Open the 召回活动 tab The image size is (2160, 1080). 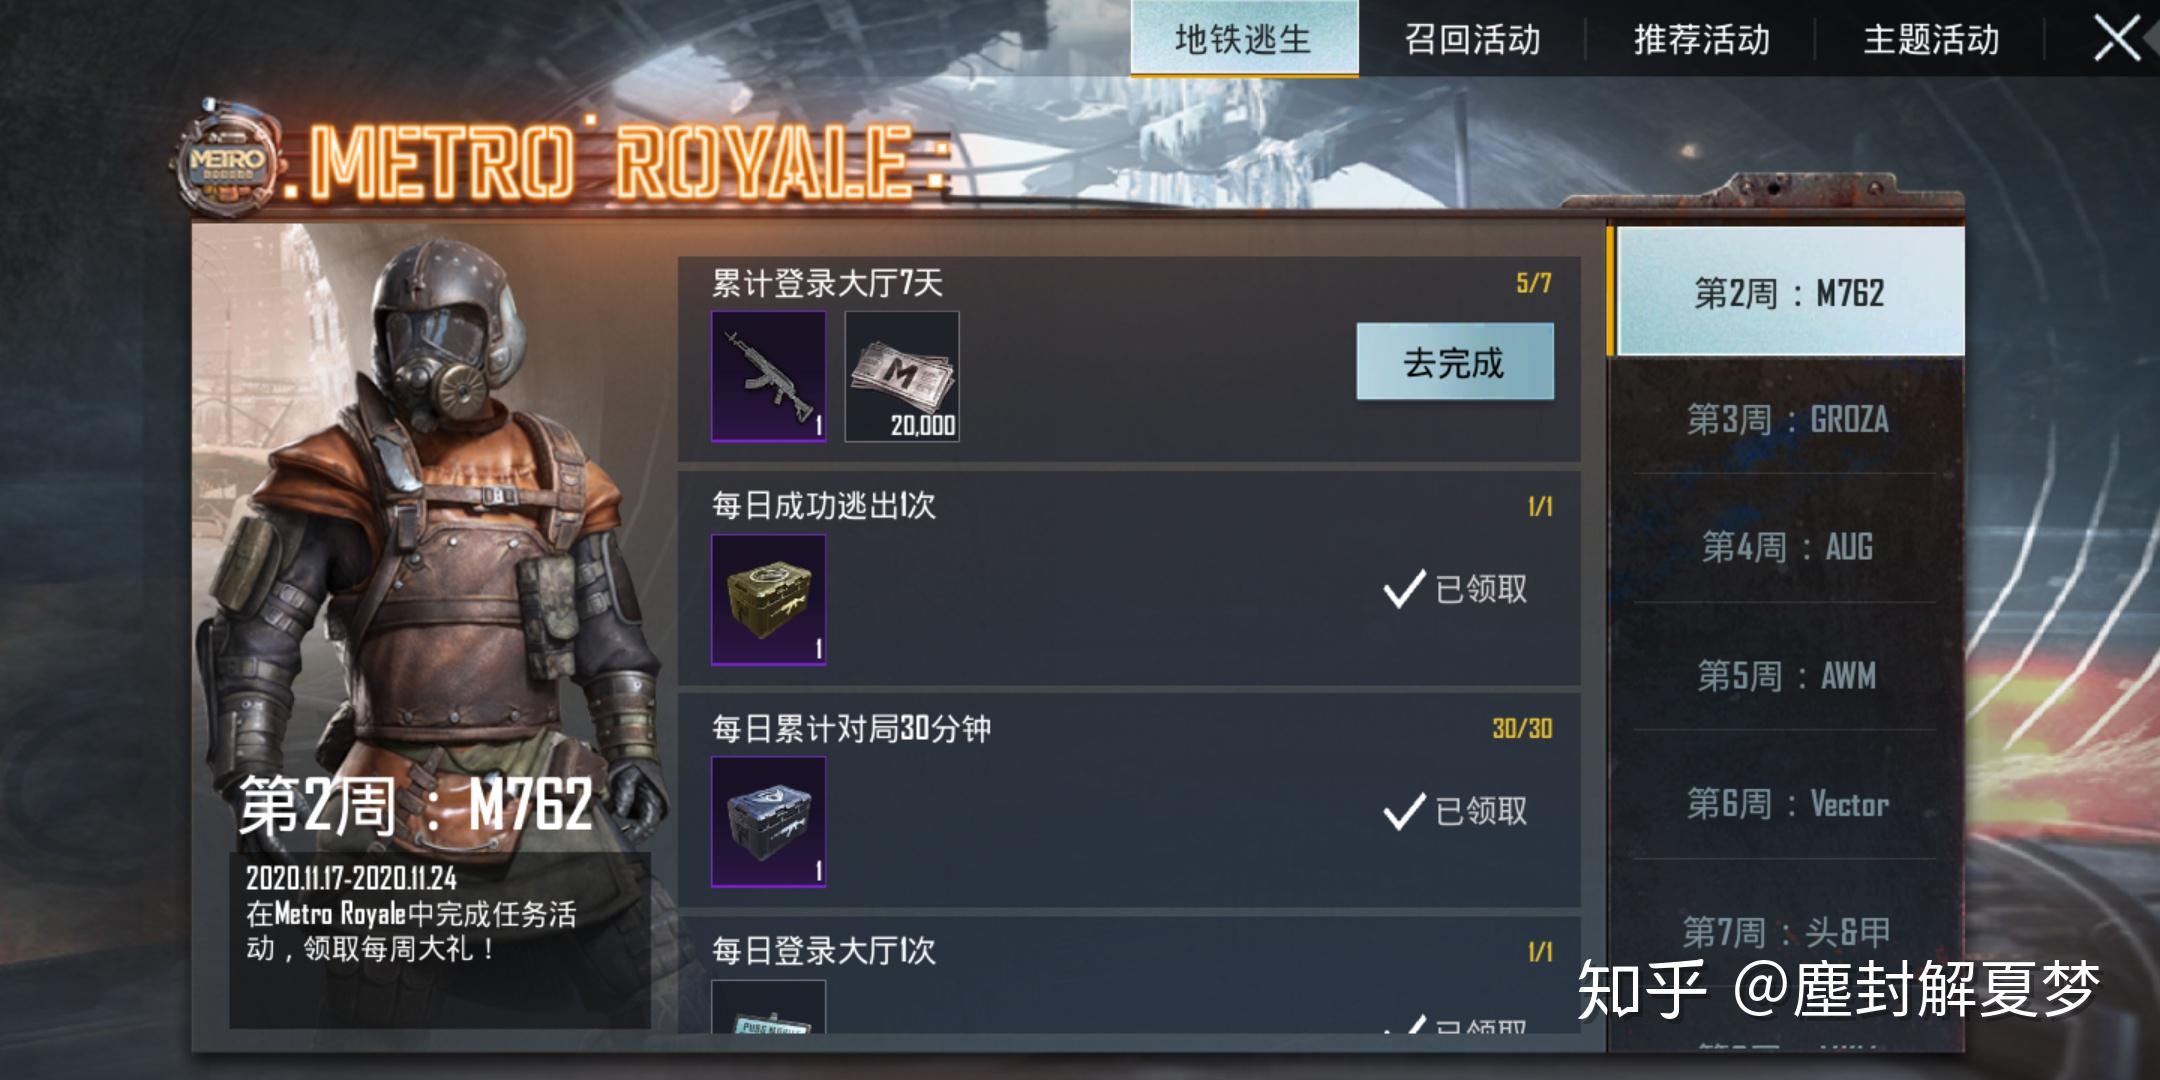pyautogui.click(x=1472, y=40)
